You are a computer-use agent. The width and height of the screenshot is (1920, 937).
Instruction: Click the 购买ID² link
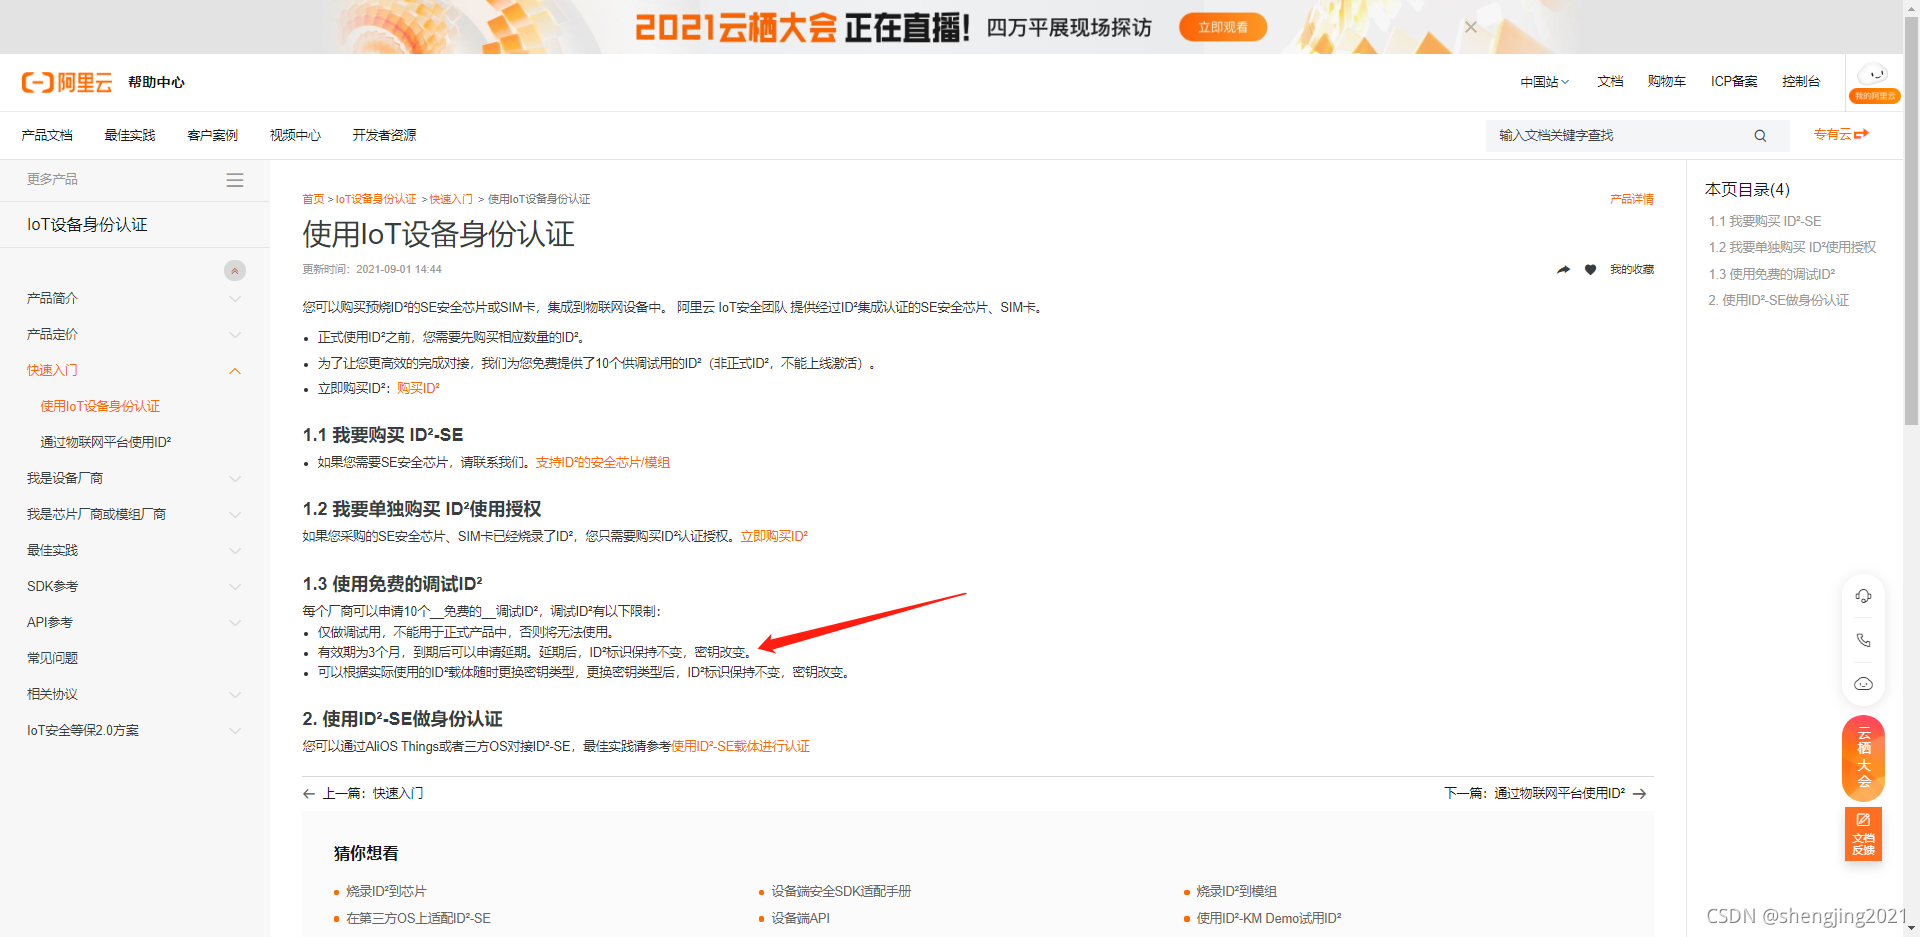418,389
